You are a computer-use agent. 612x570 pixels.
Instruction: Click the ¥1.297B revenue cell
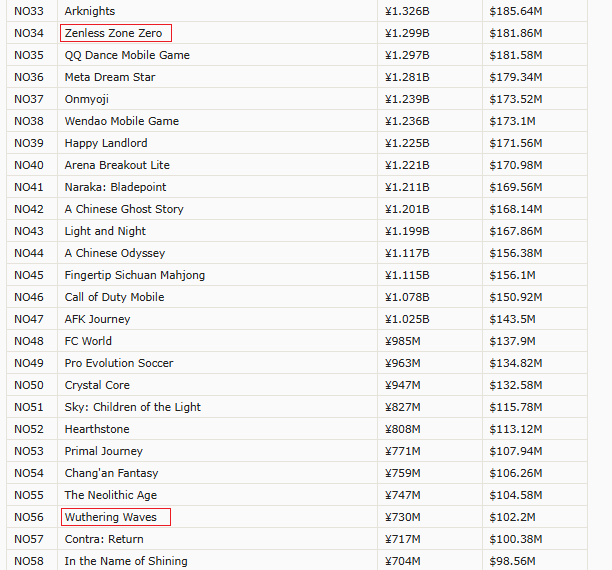[407, 55]
